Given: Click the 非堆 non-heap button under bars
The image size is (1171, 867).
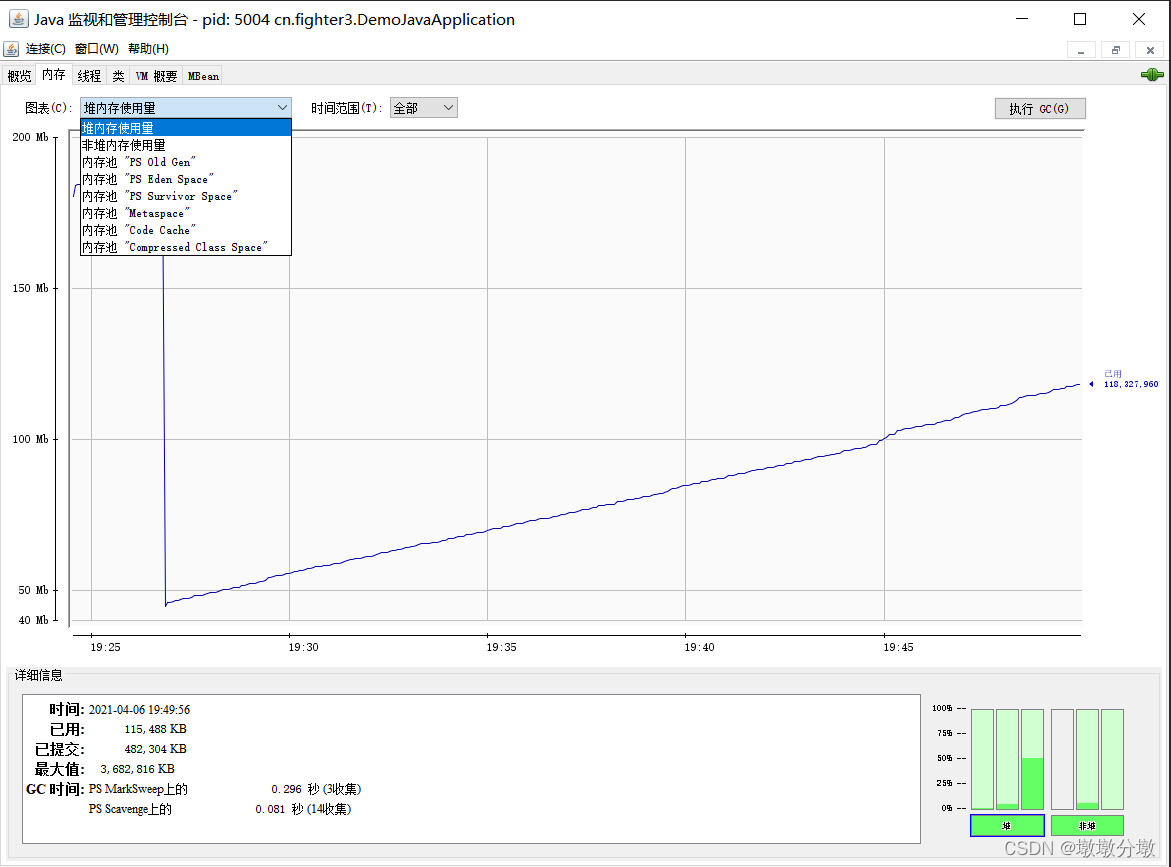Looking at the screenshot, I should [1087, 825].
